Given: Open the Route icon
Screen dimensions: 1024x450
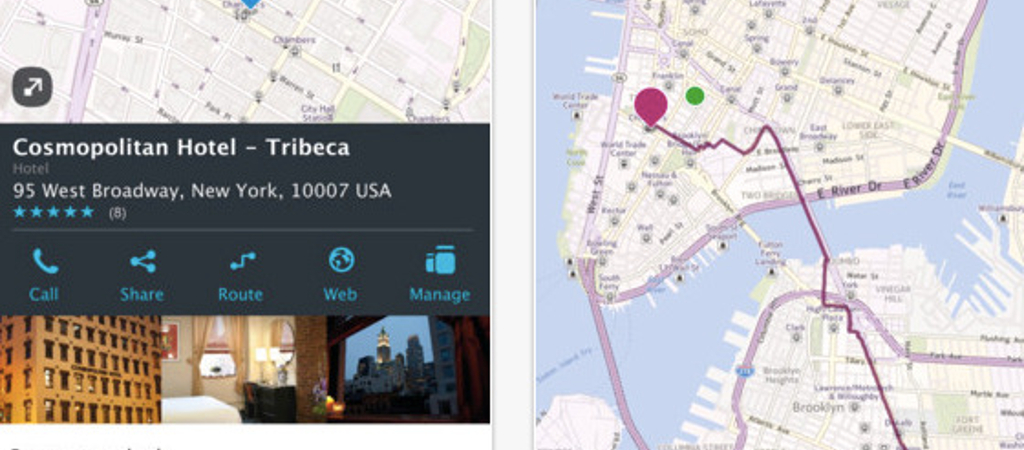Looking at the screenshot, I should [x=242, y=261].
